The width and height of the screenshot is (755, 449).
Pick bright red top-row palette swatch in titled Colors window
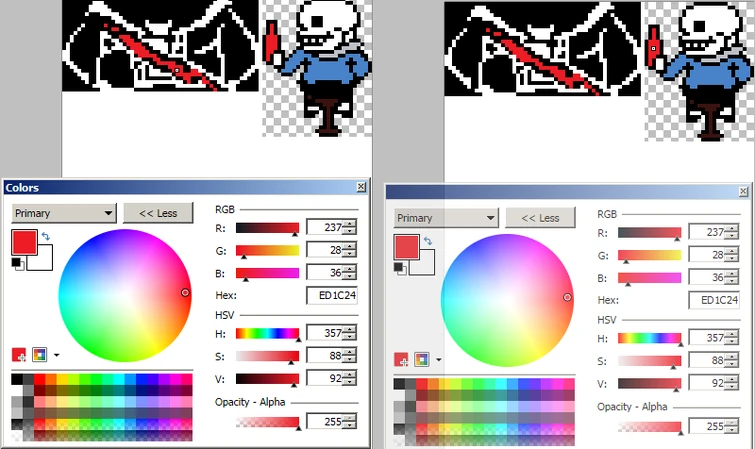(39, 380)
